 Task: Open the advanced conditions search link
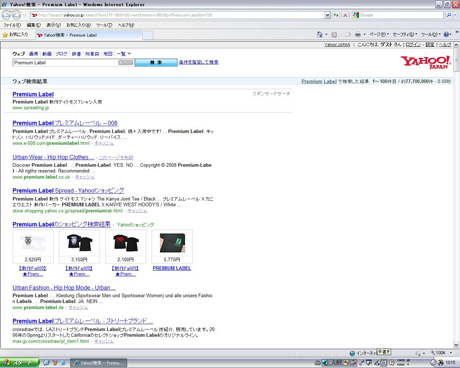tap(199, 62)
